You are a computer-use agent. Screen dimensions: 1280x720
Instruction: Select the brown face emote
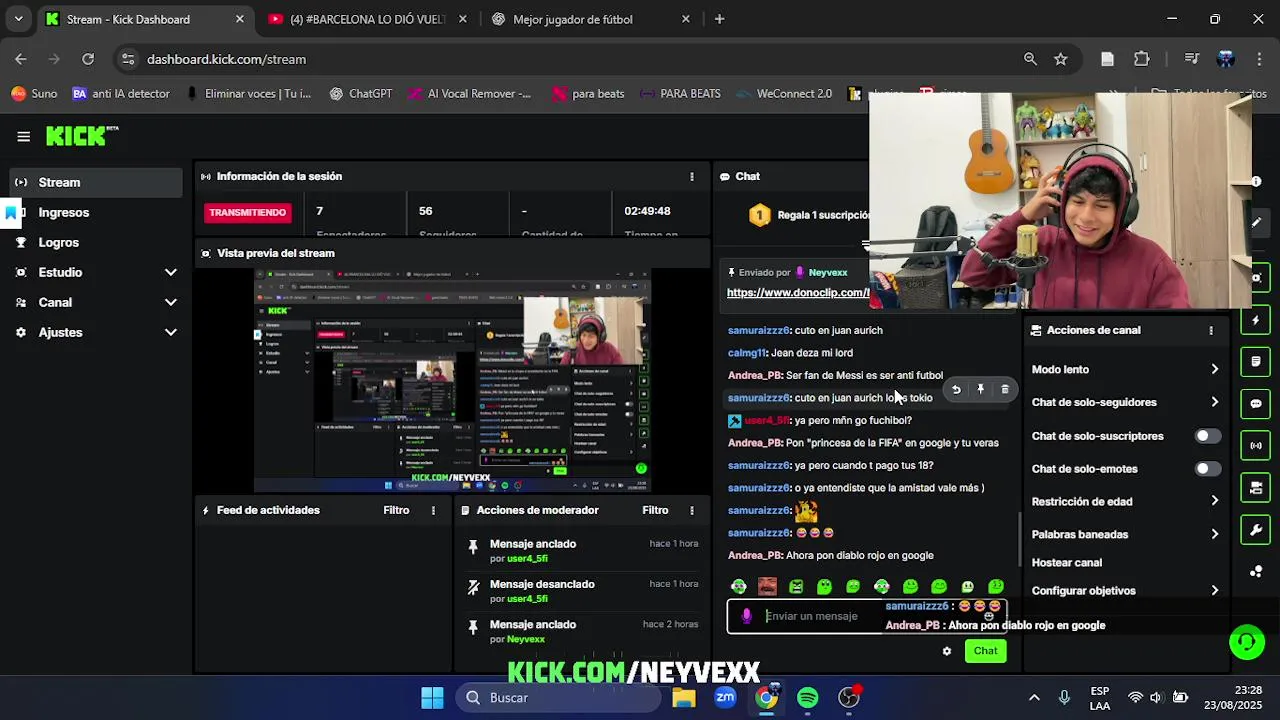(x=767, y=587)
